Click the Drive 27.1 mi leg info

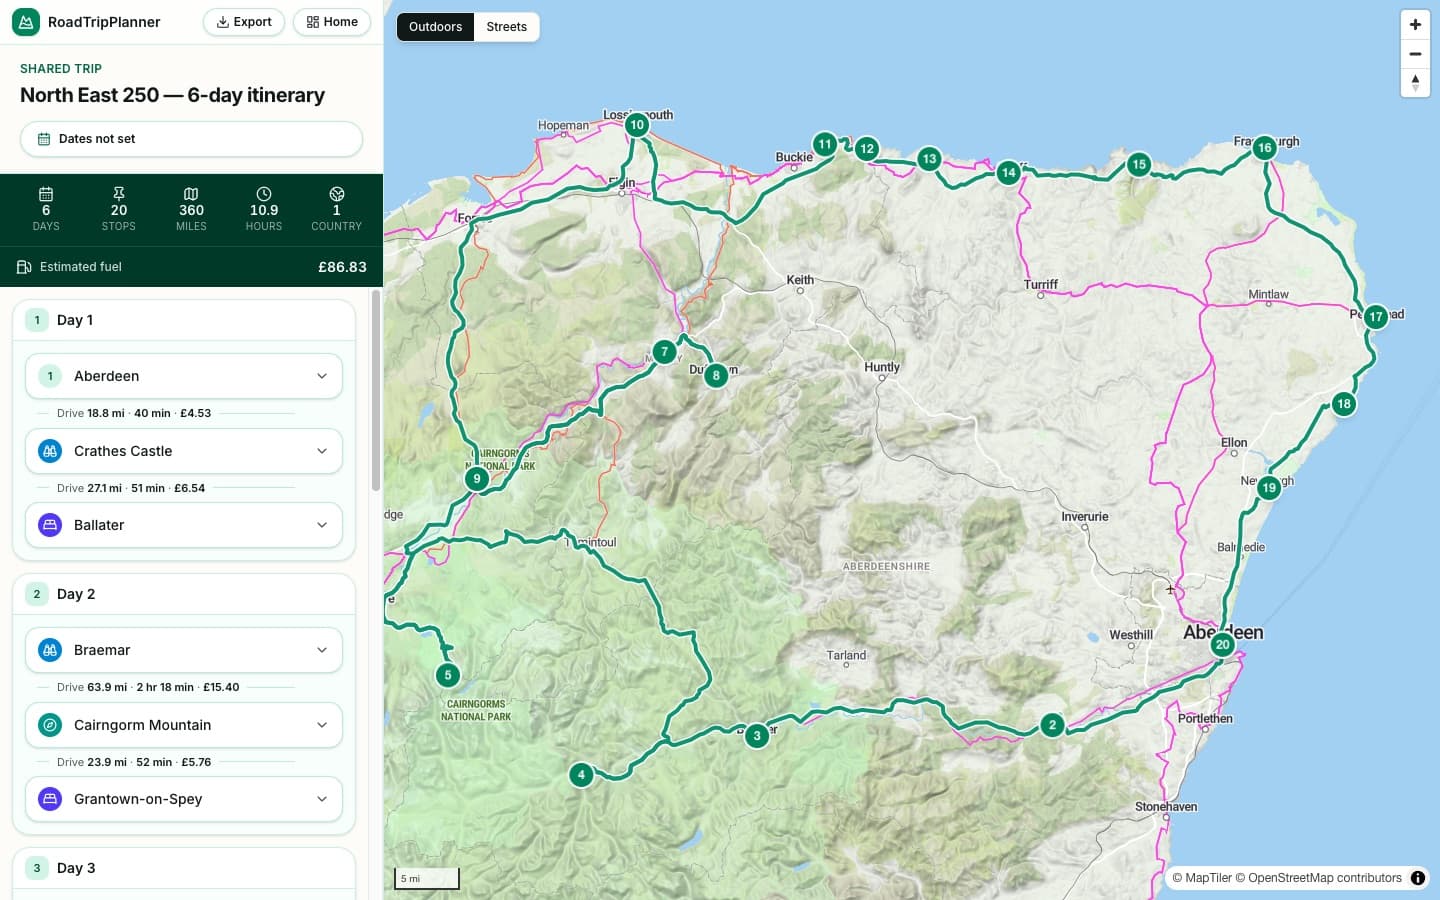131,488
